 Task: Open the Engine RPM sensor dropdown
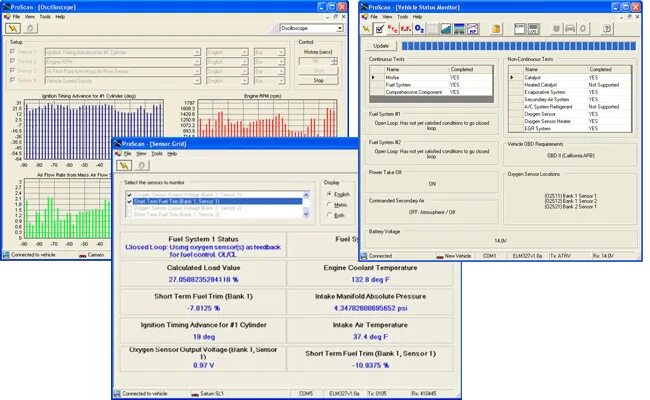pyautogui.click(x=197, y=62)
